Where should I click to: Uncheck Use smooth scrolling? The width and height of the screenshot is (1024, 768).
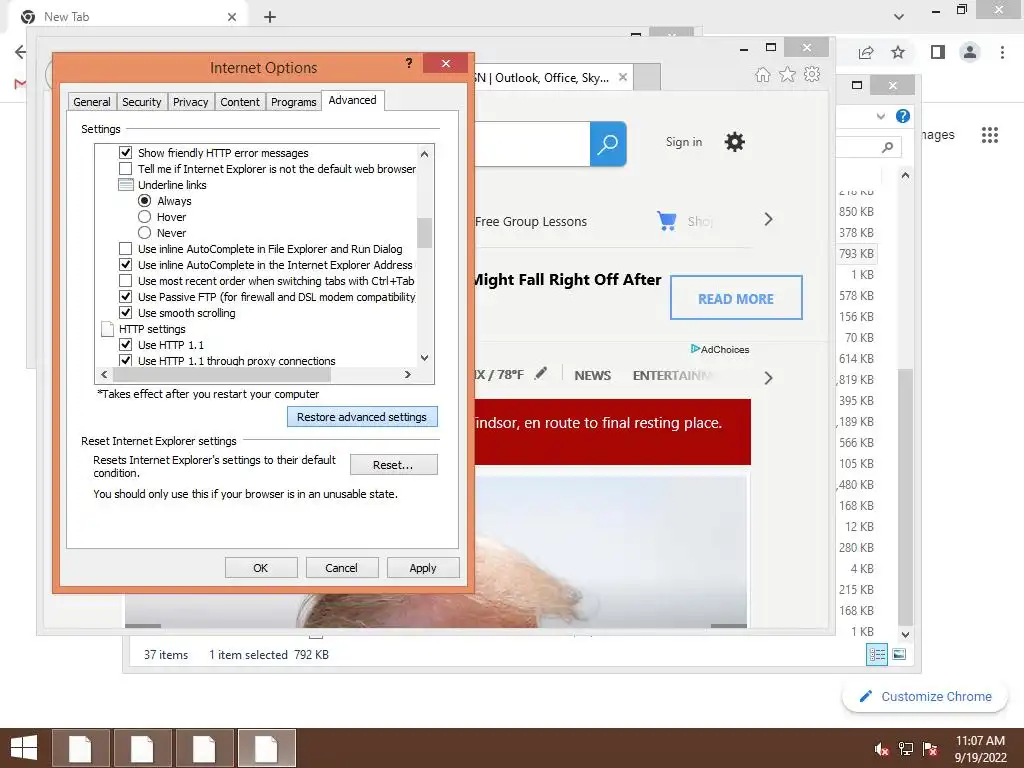pos(125,313)
